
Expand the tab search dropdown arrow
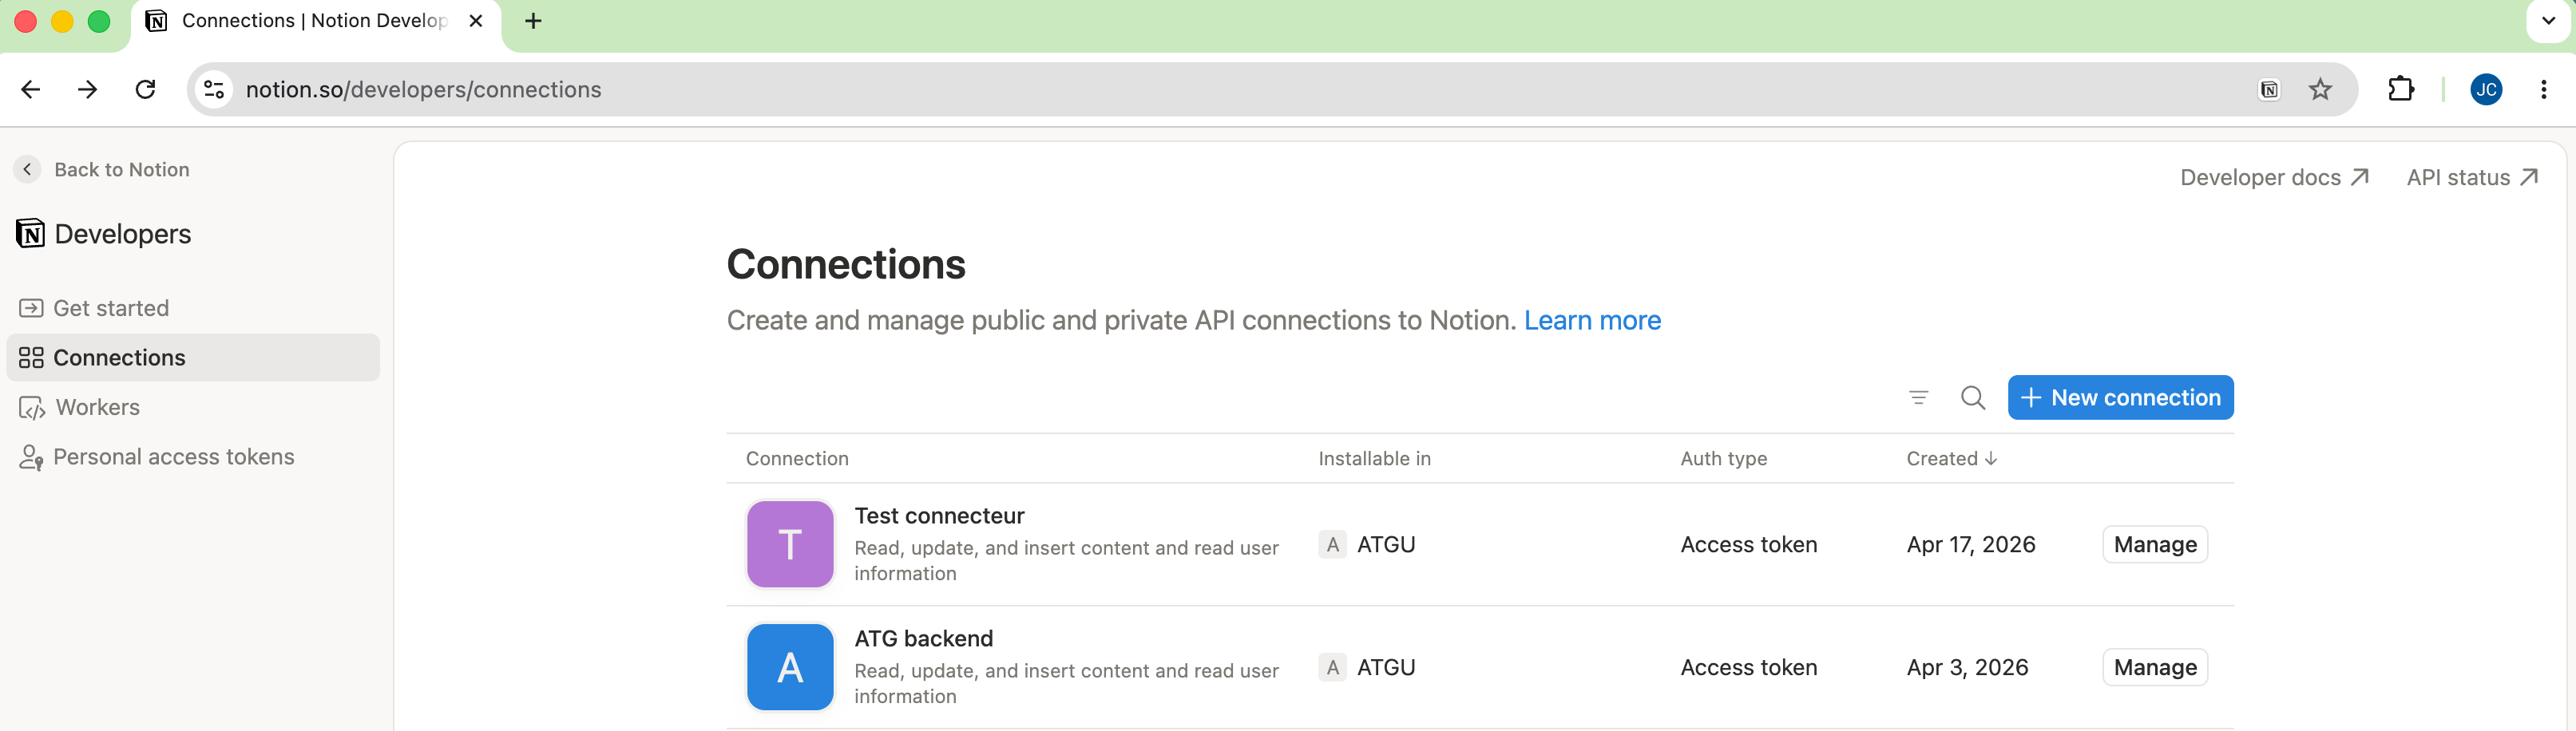pyautogui.click(x=2548, y=21)
